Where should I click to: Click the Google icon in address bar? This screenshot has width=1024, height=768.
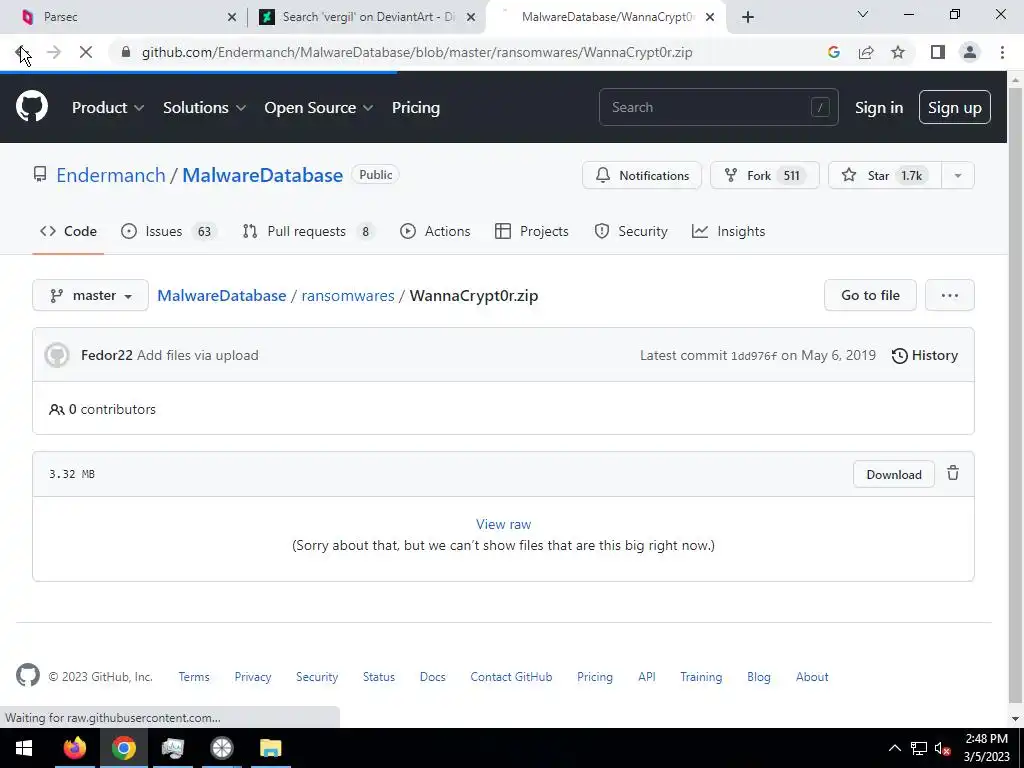click(x=833, y=52)
